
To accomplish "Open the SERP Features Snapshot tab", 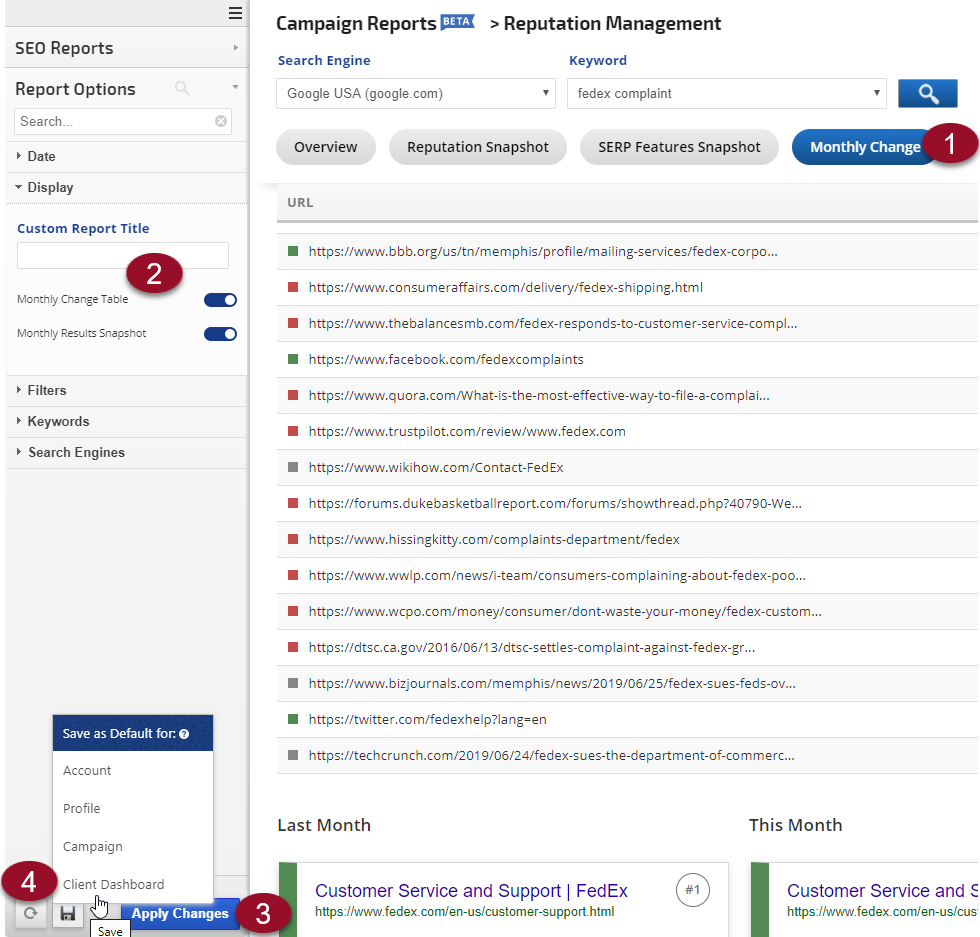I will [679, 147].
